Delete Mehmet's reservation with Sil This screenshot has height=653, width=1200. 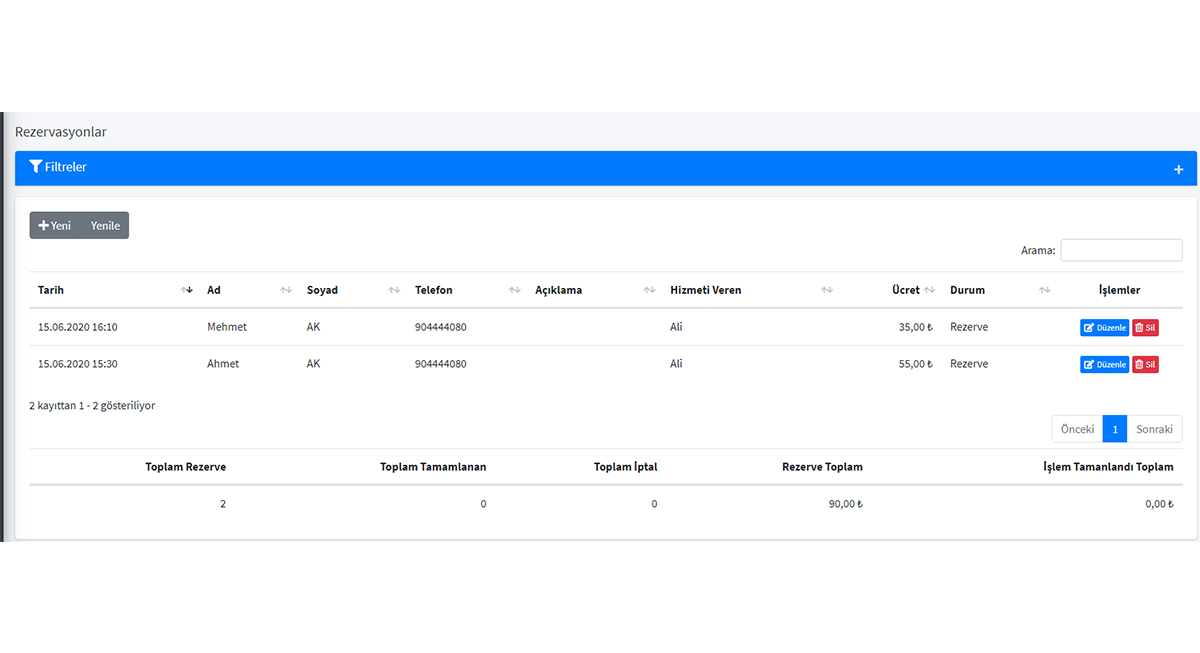(1145, 328)
